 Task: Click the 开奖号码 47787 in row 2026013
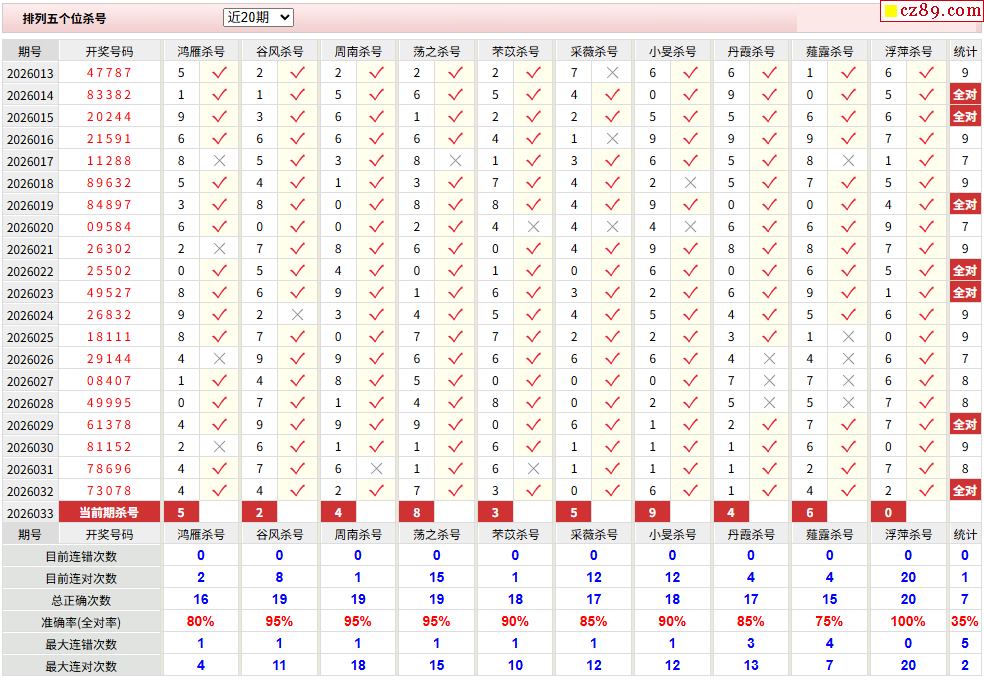109,73
